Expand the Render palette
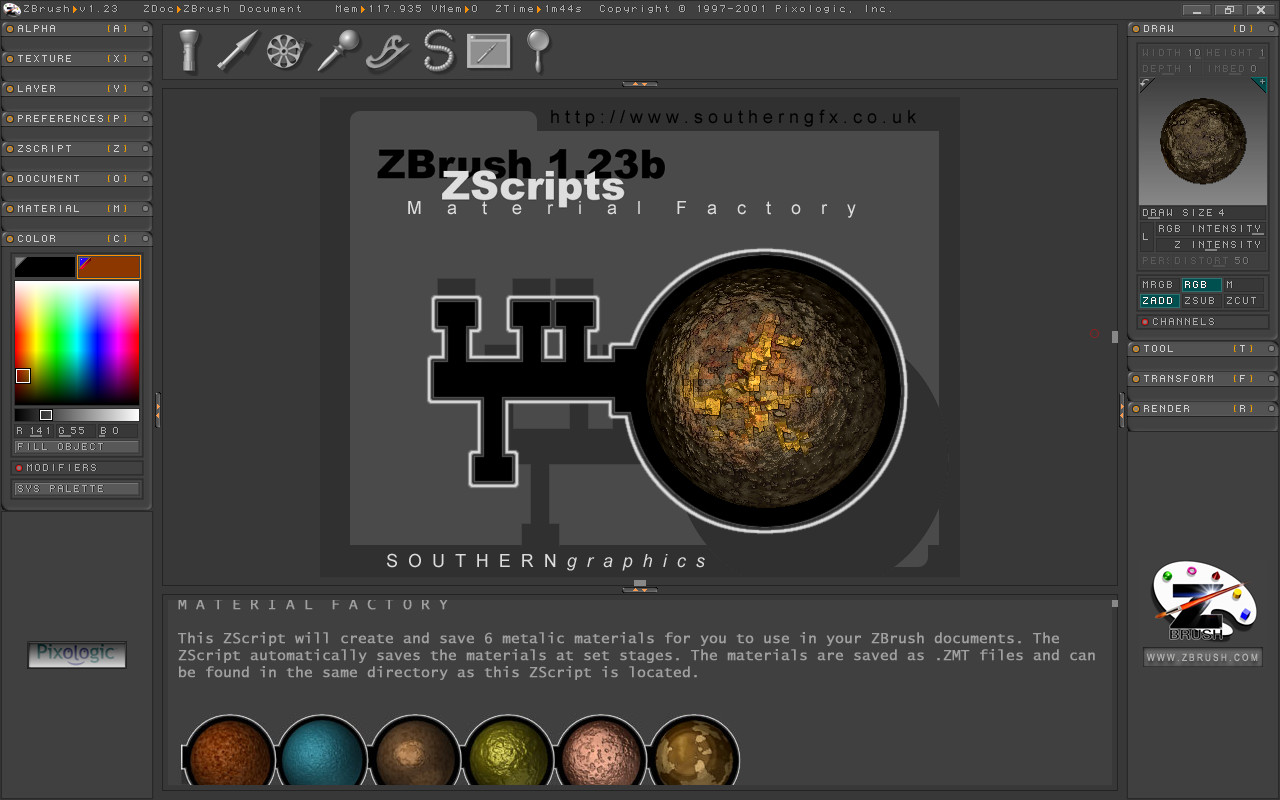This screenshot has height=800, width=1280. [1203, 409]
